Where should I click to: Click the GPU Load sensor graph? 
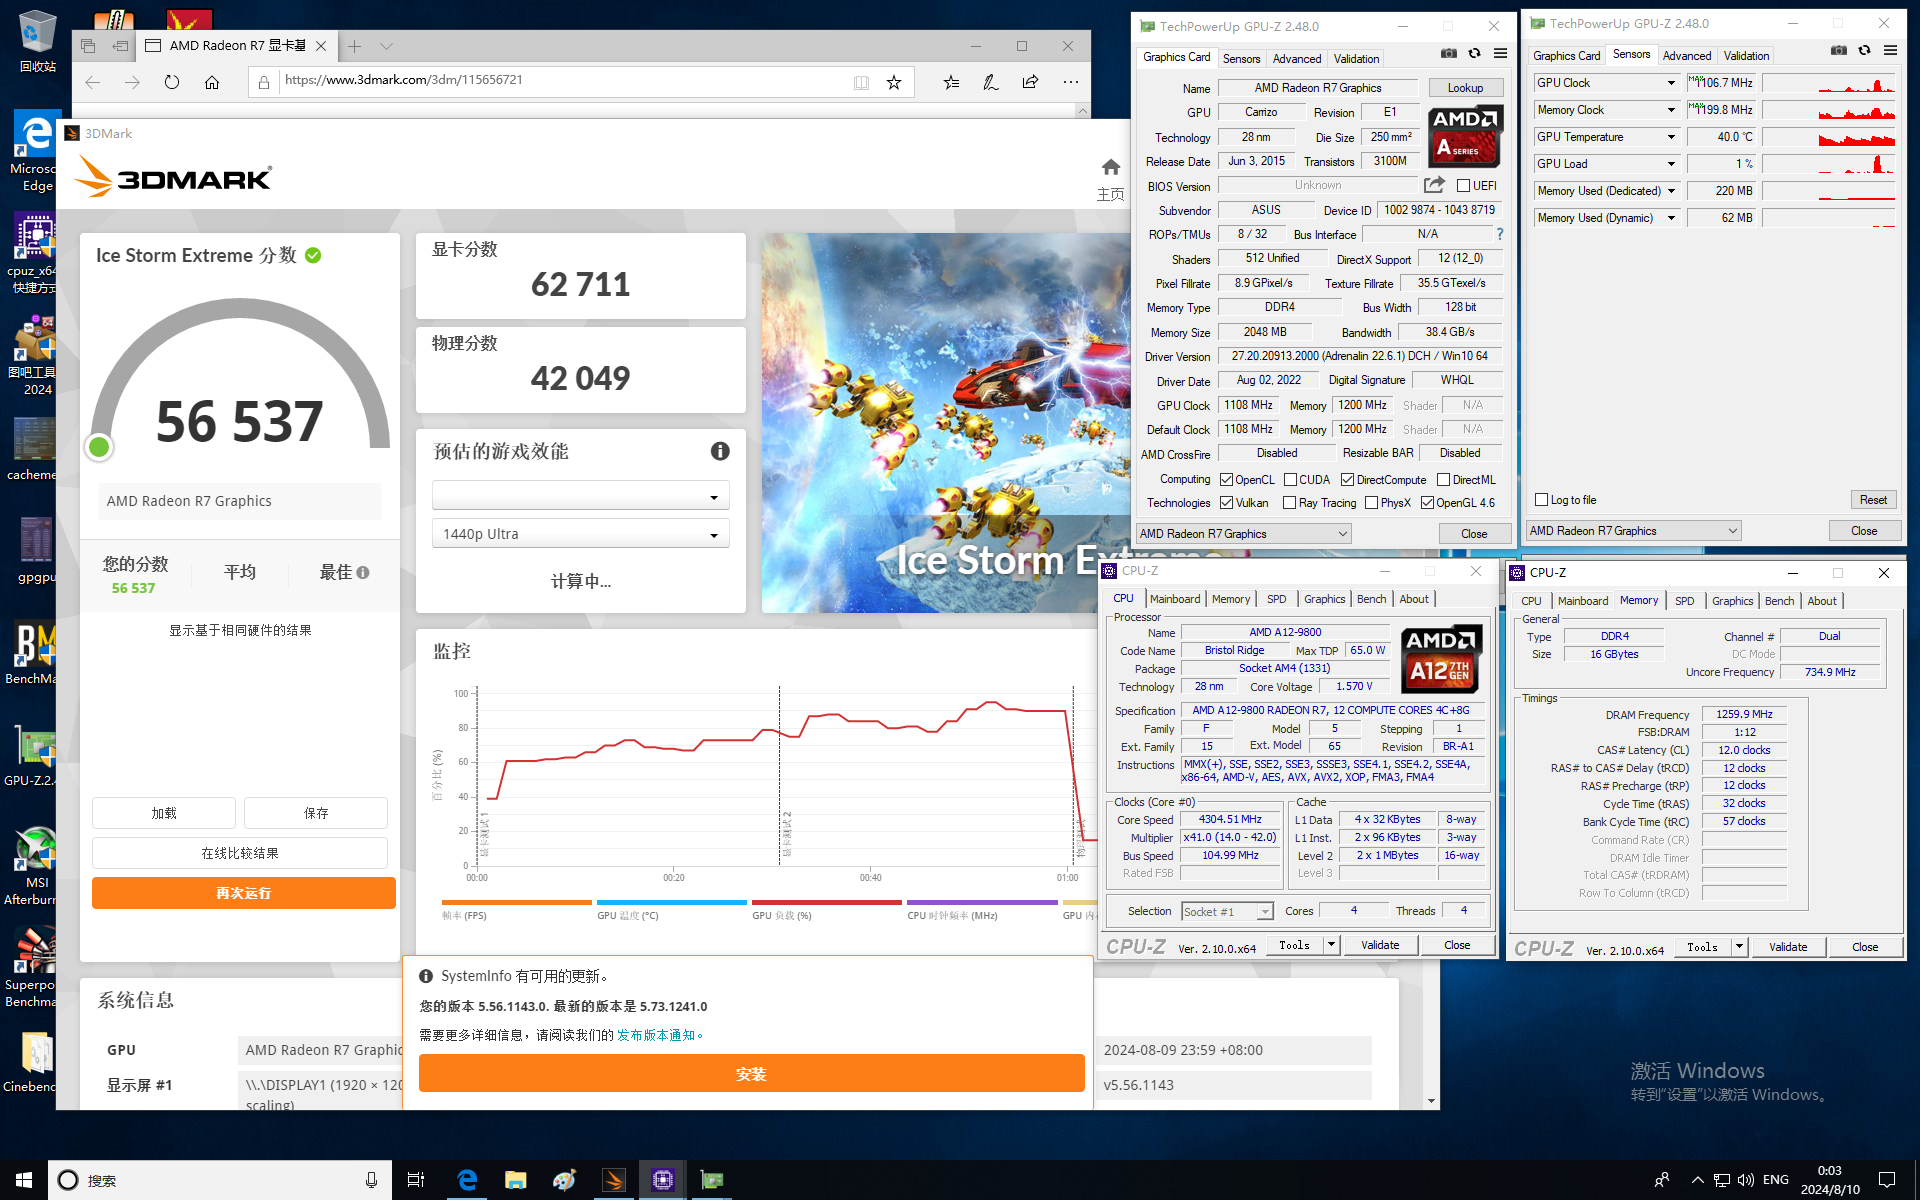pyautogui.click(x=1829, y=164)
